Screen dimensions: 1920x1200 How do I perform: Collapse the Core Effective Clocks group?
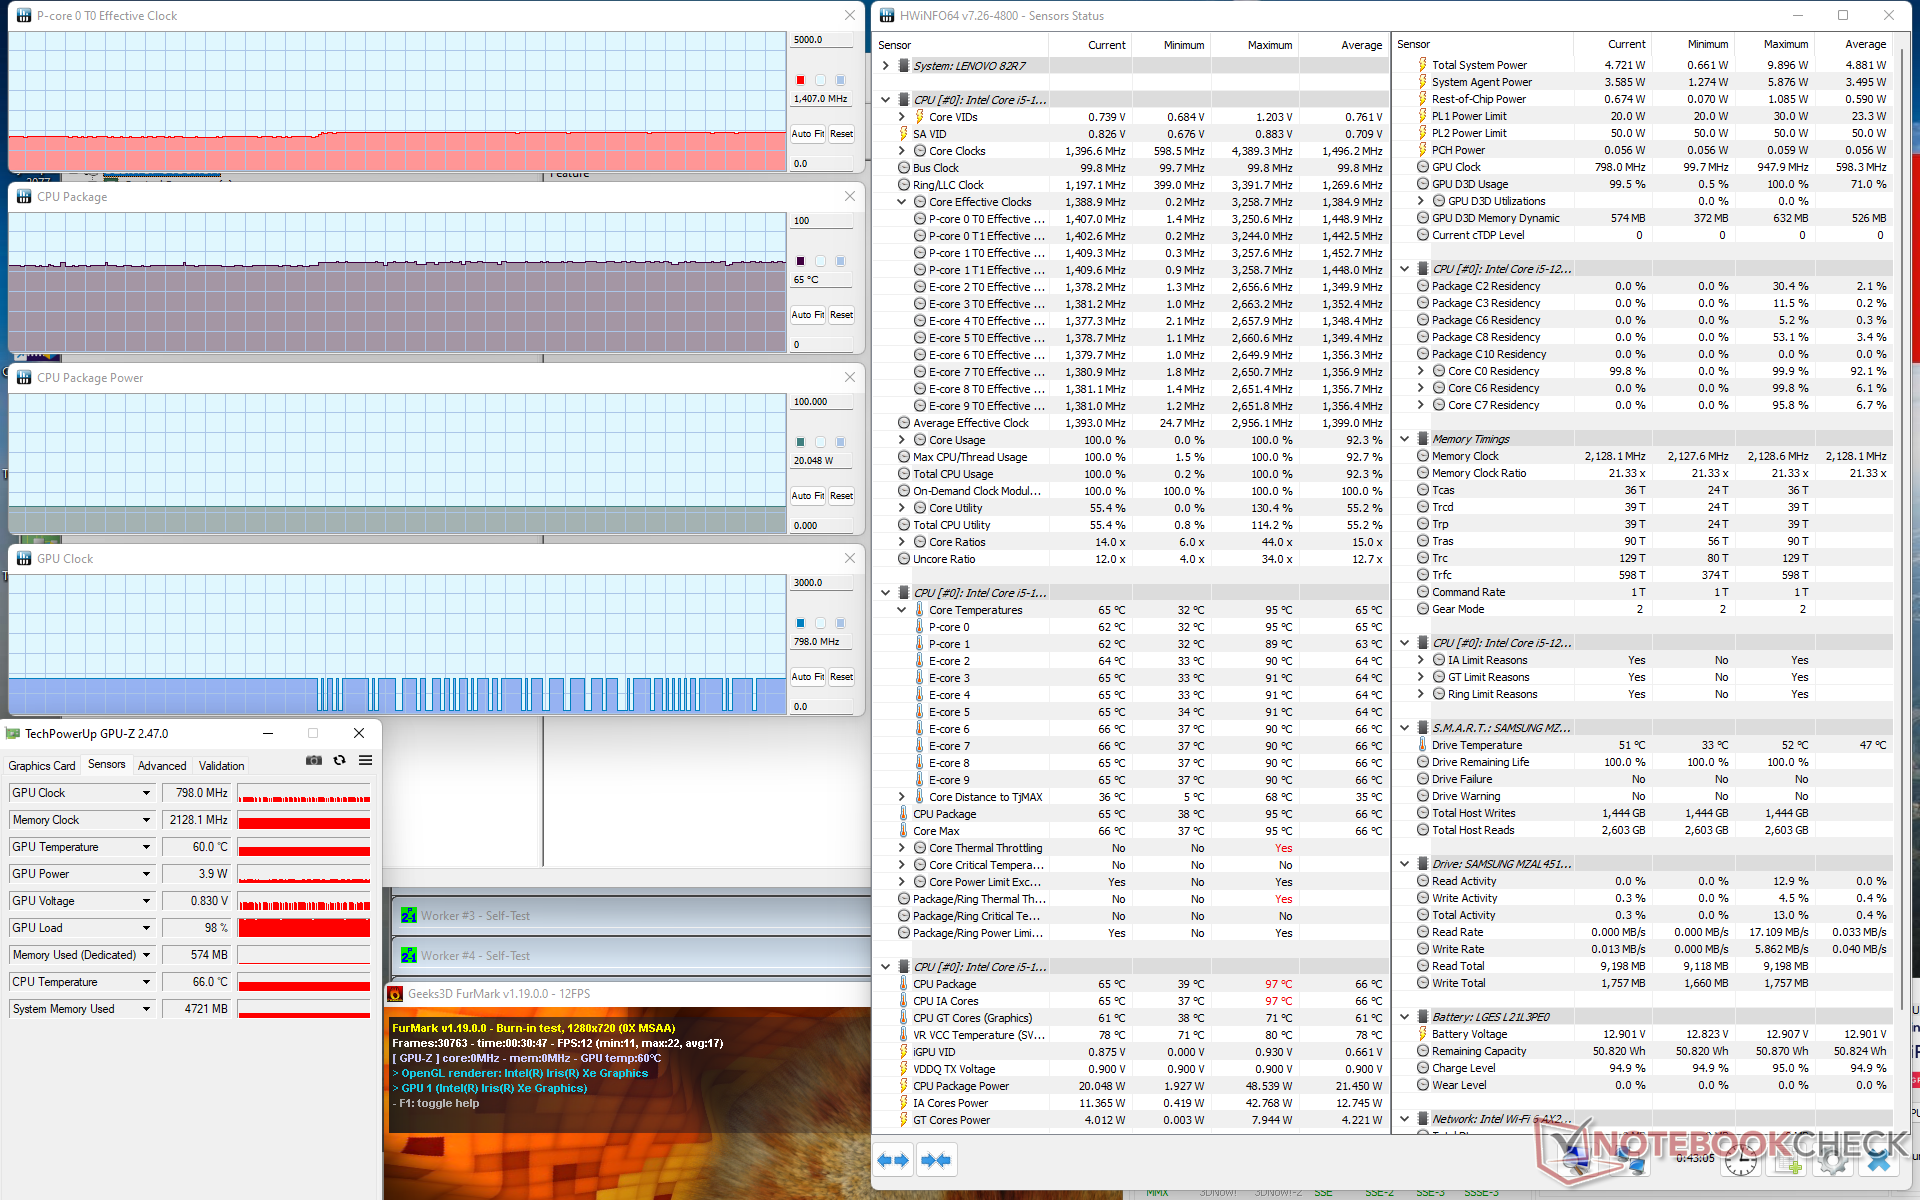pyautogui.click(x=902, y=202)
